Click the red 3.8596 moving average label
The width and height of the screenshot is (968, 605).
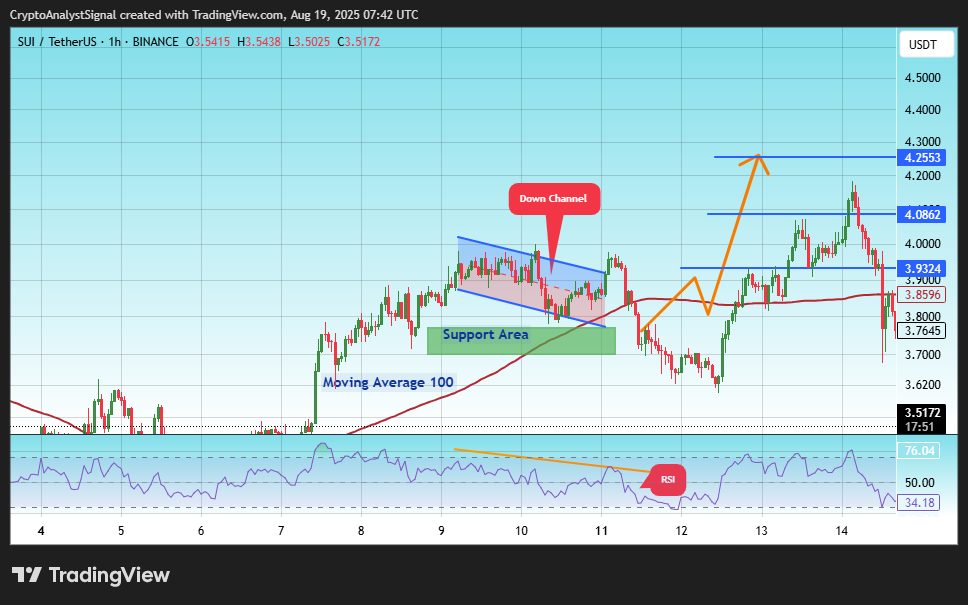pos(921,294)
